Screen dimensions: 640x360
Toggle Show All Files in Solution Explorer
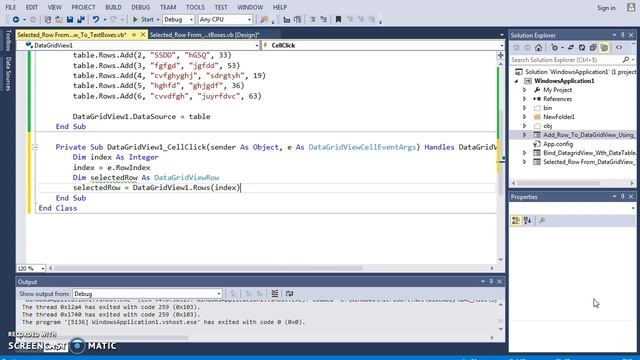[x=604, y=48]
